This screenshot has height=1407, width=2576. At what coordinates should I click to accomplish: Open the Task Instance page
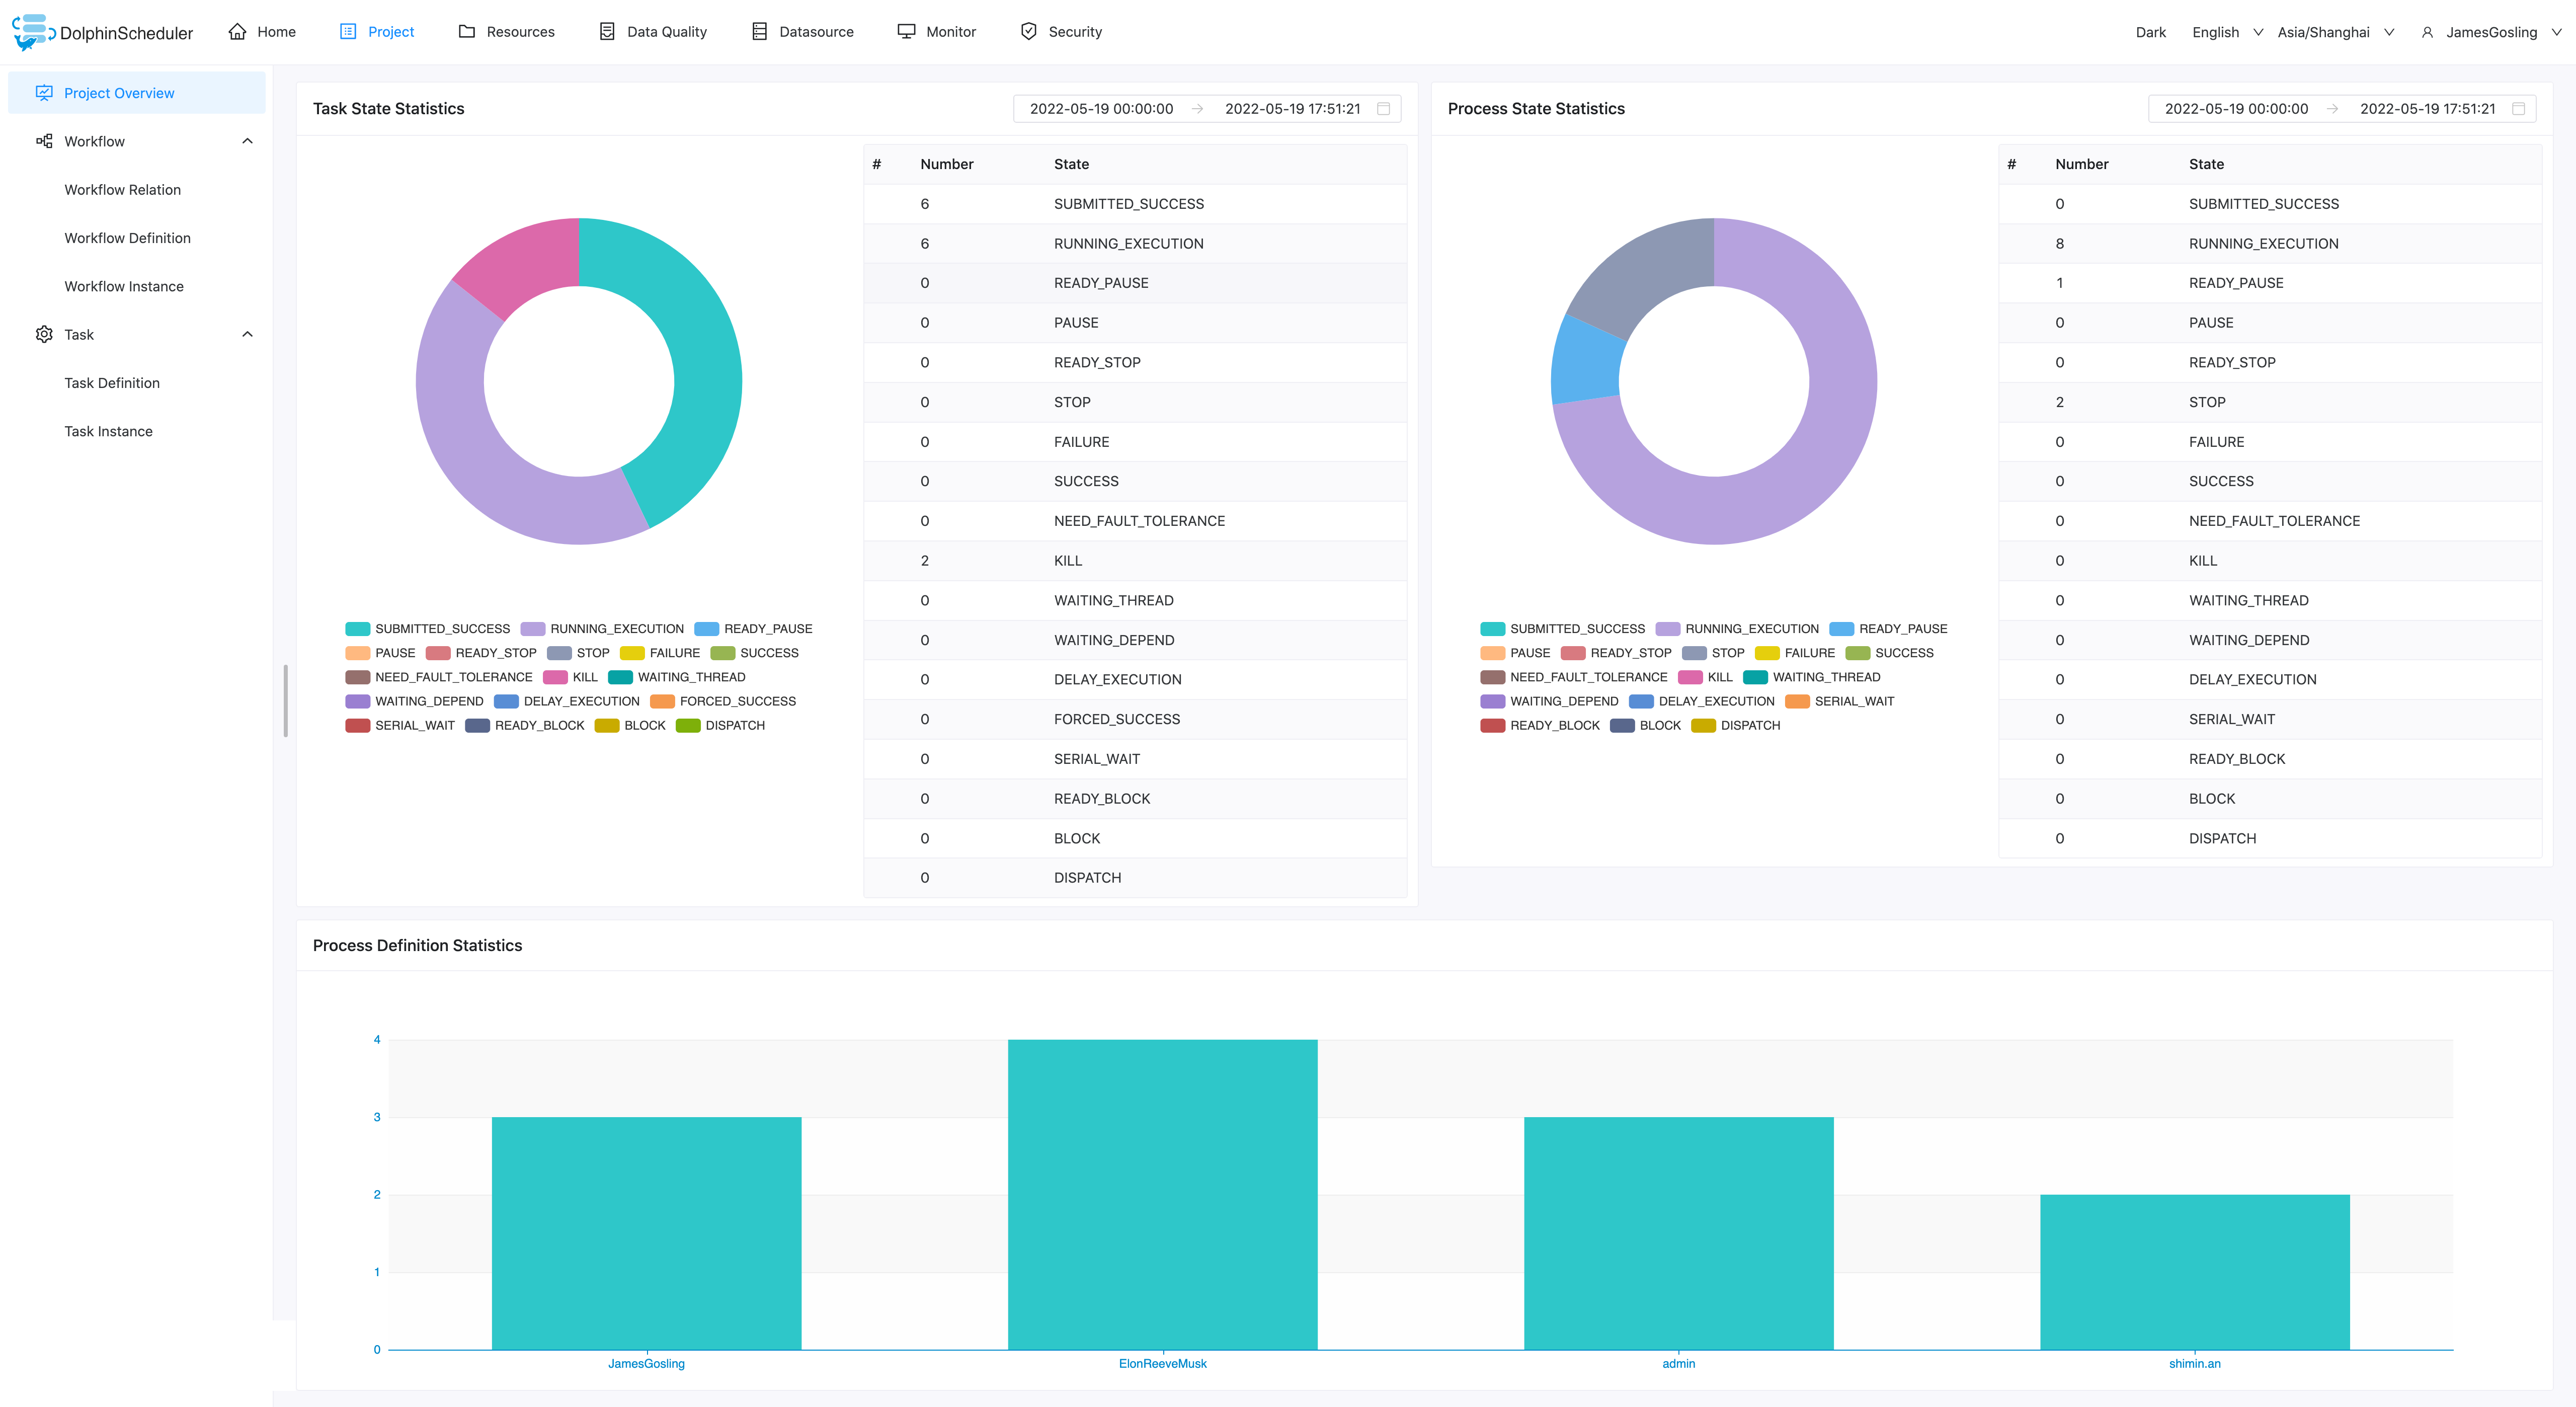click(108, 431)
